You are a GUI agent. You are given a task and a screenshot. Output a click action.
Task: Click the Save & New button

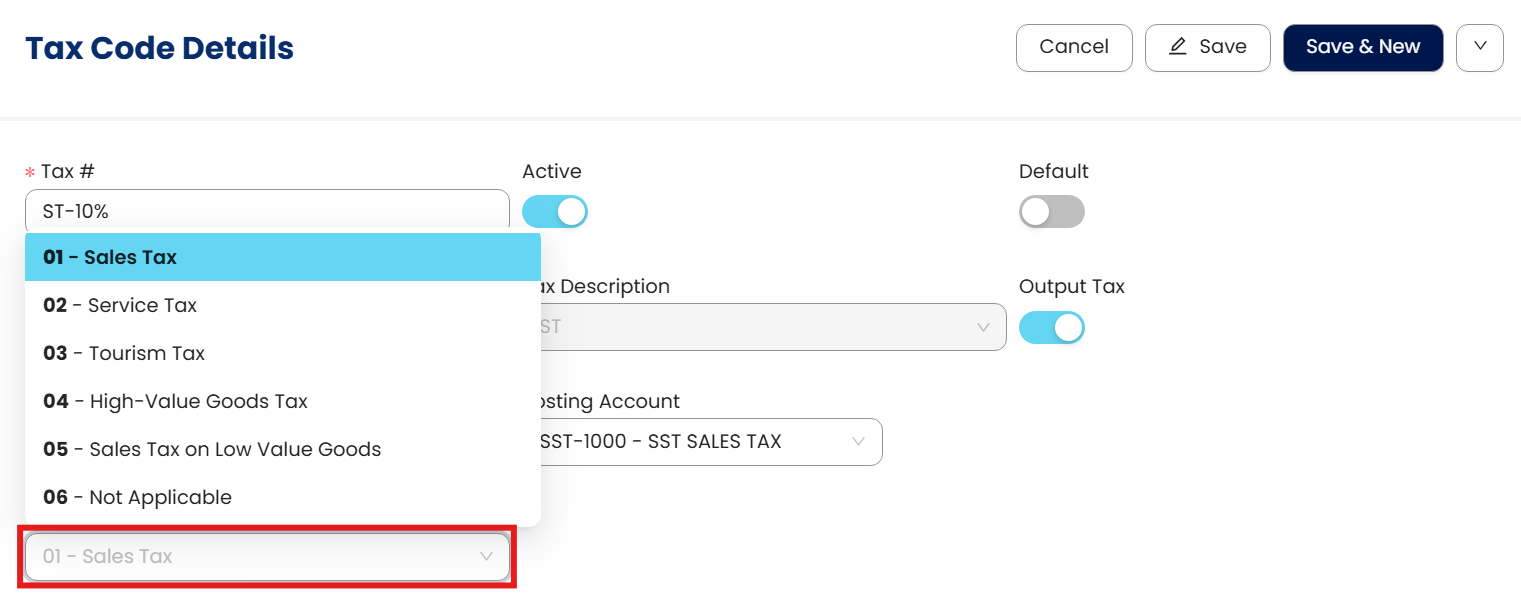pyautogui.click(x=1363, y=47)
